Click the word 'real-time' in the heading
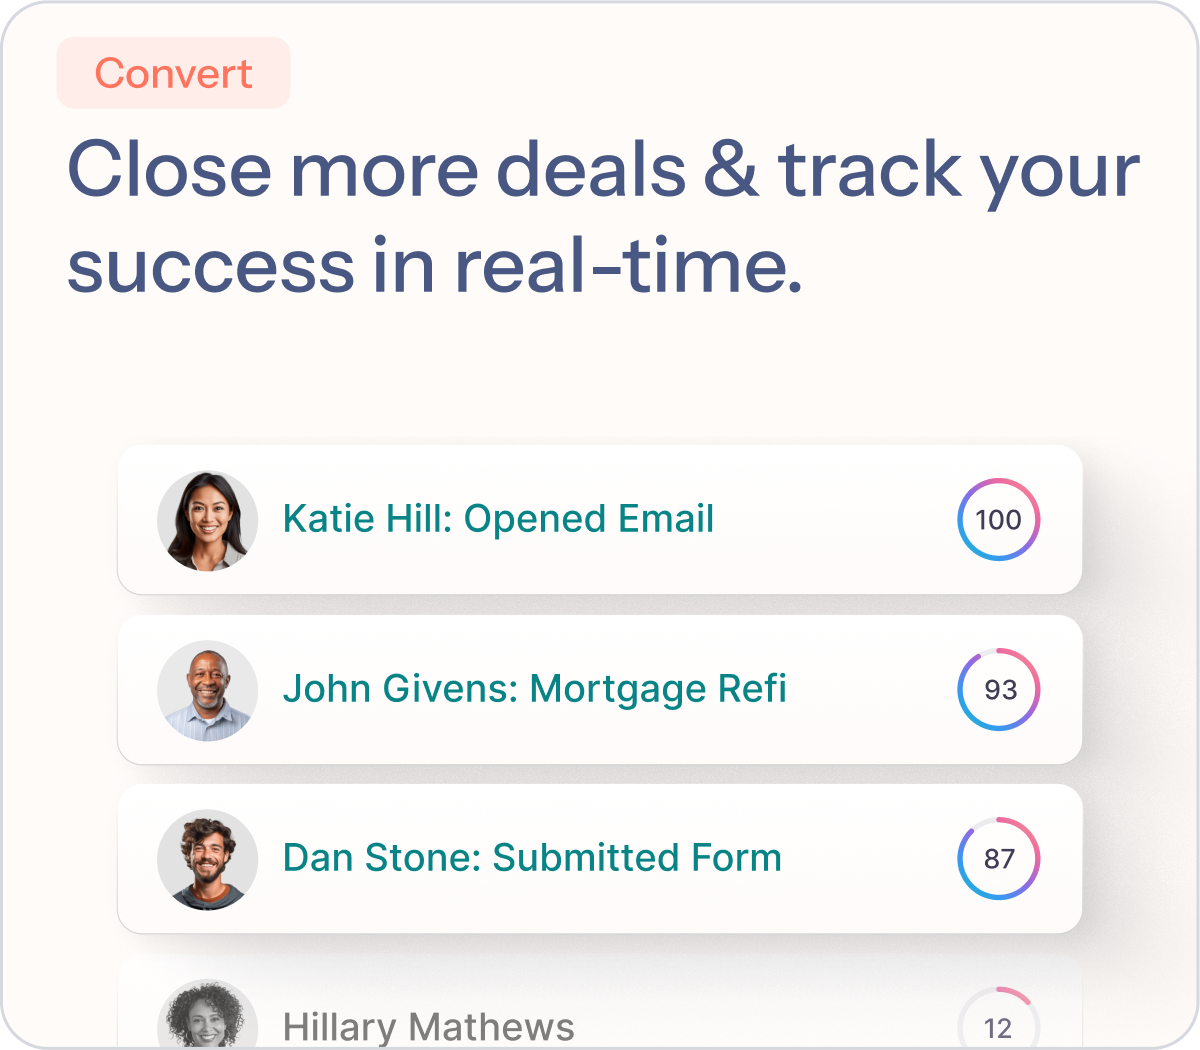Screen dimensions: 1200x1050 pyautogui.click(x=628, y=265)
